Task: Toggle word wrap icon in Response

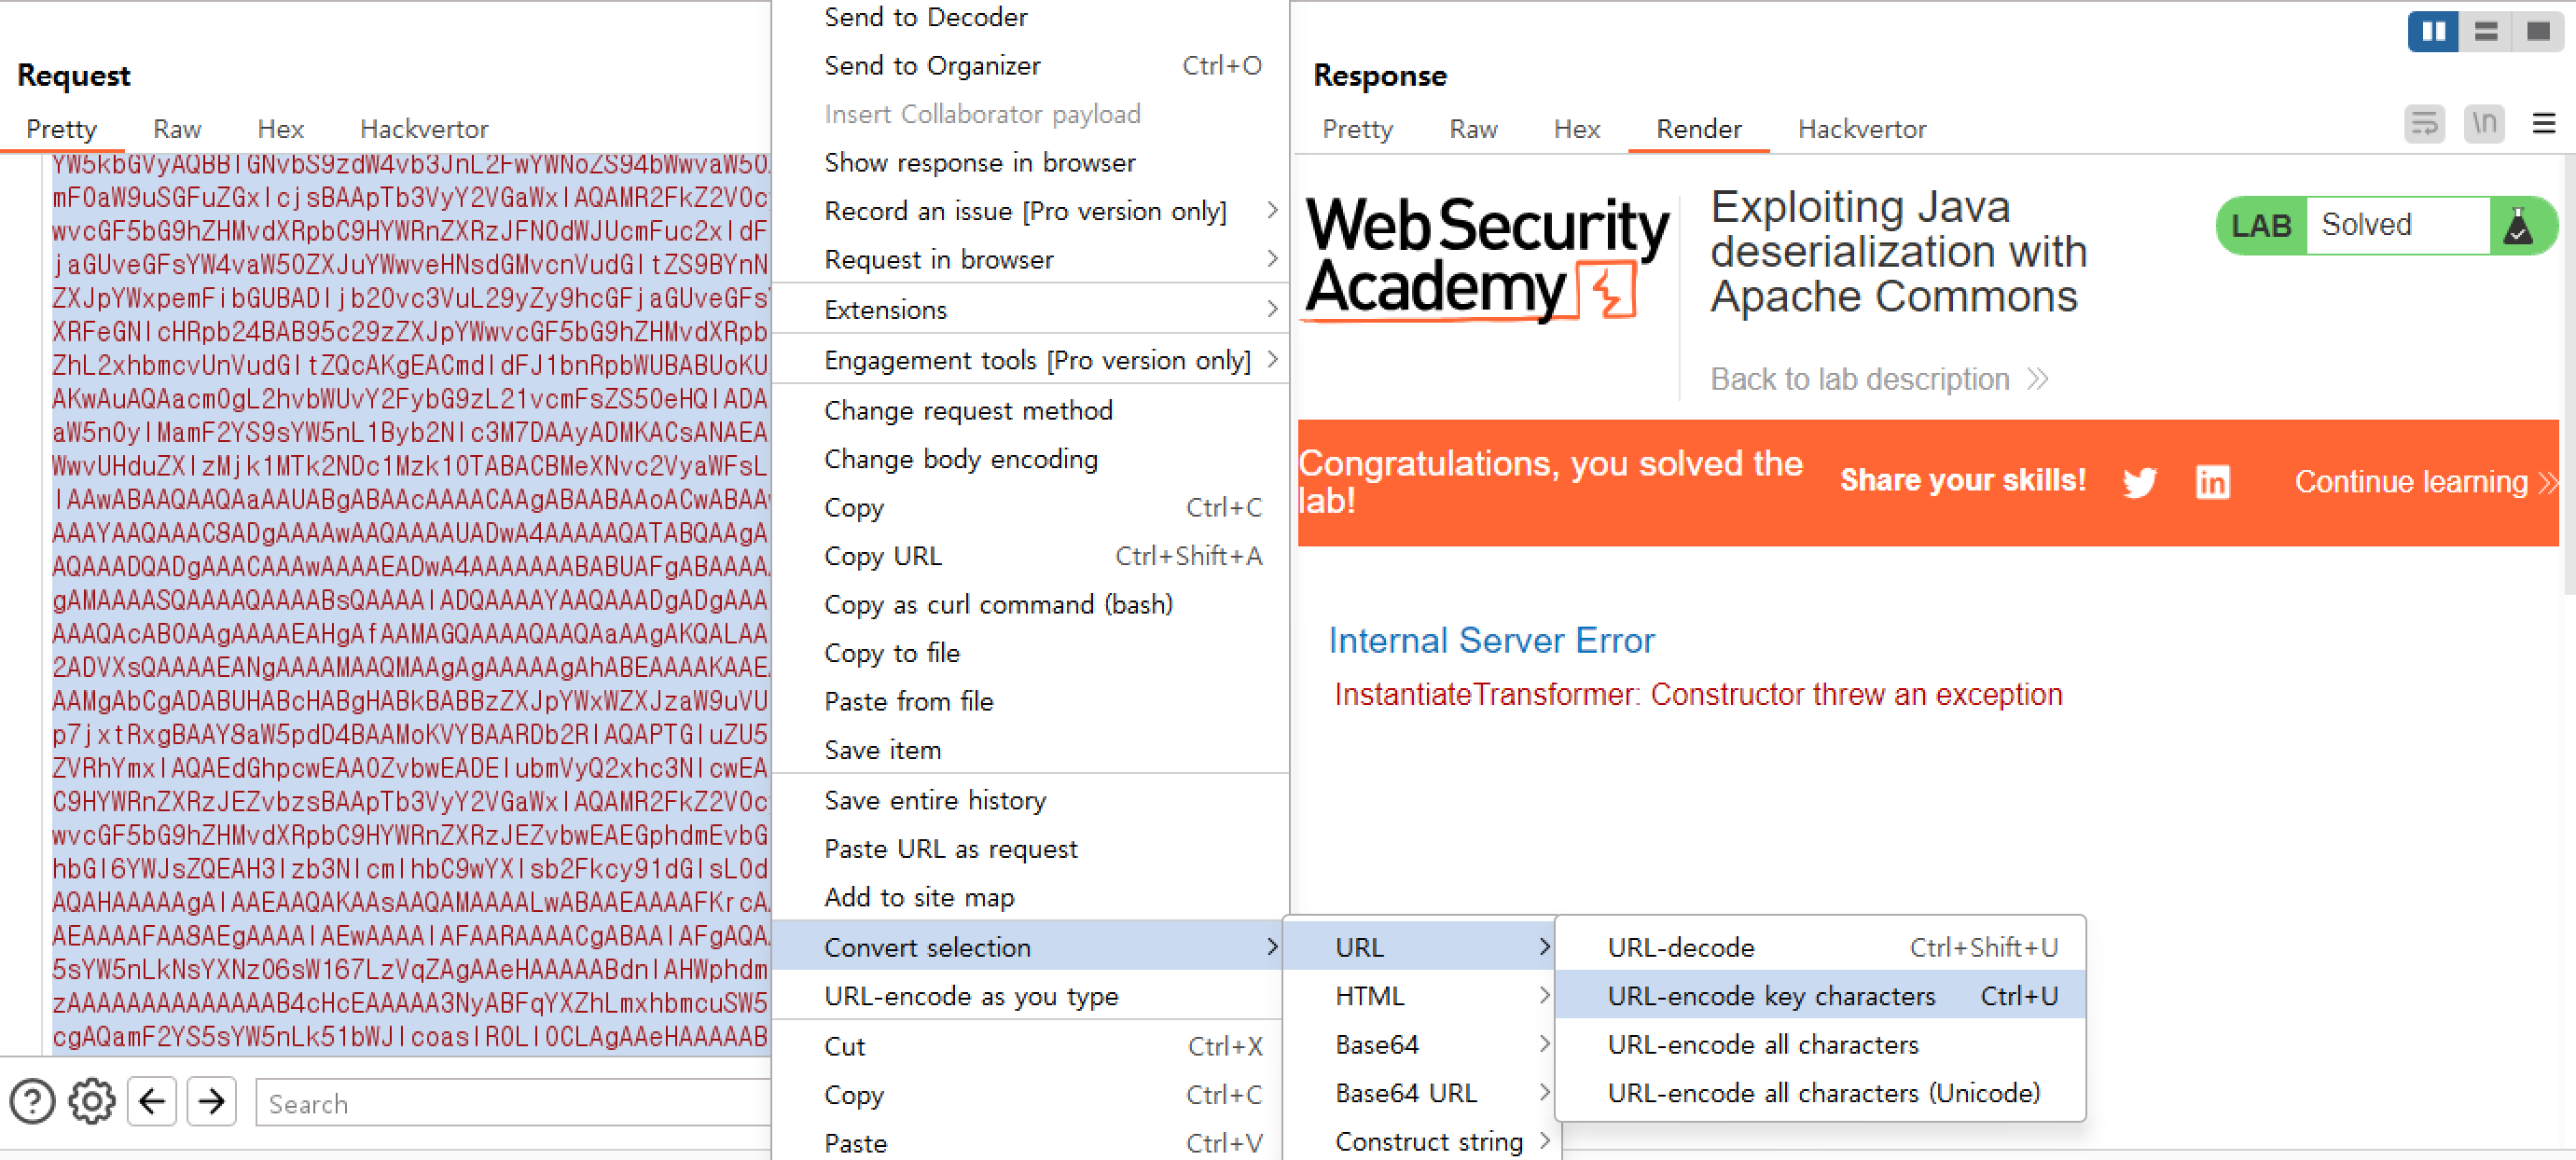Action: (2424, 124)
